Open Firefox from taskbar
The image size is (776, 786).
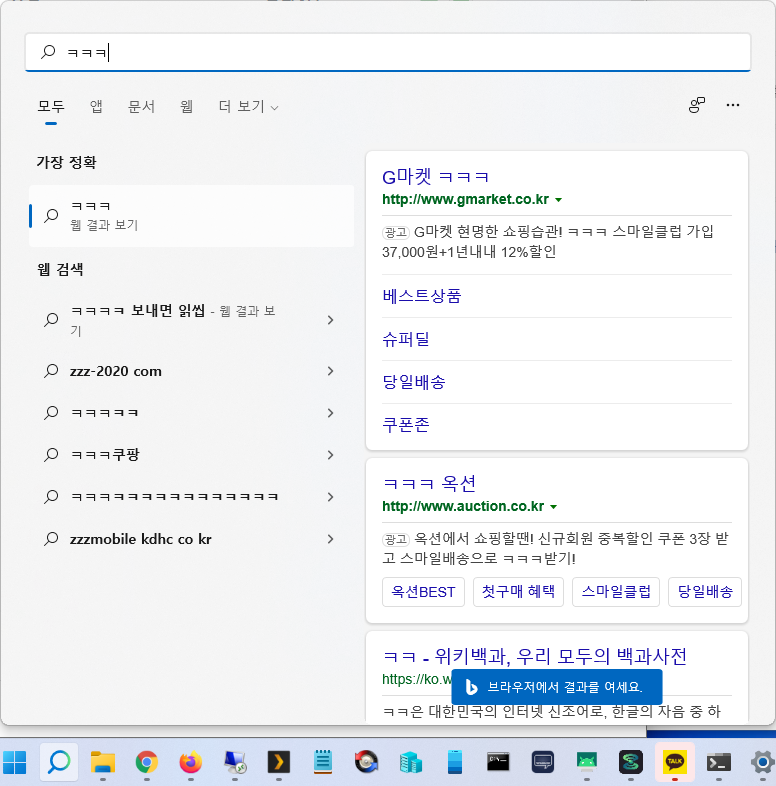(x=190, y=762)
